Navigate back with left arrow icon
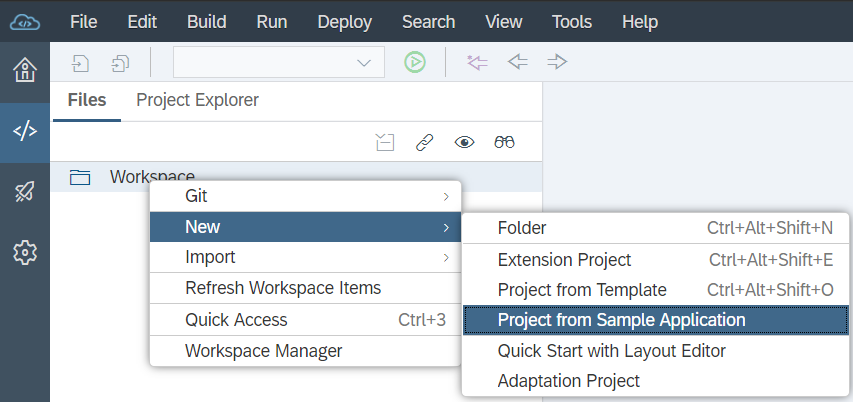The height and width of the screenshot is (402, 853). pyautogui.click(x=517, y=62)
